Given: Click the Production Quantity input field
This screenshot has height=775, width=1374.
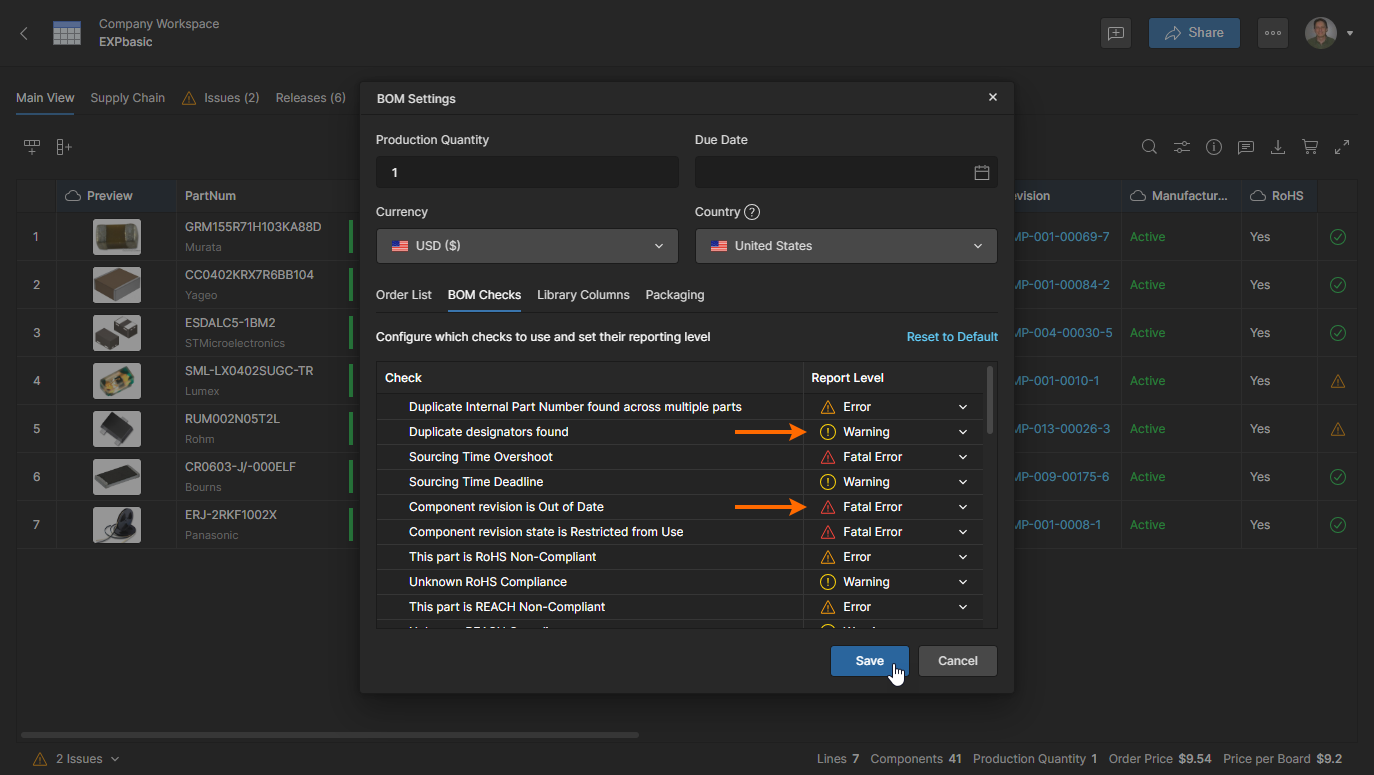Looking at the screenshot, I should [x=527, y=173].
